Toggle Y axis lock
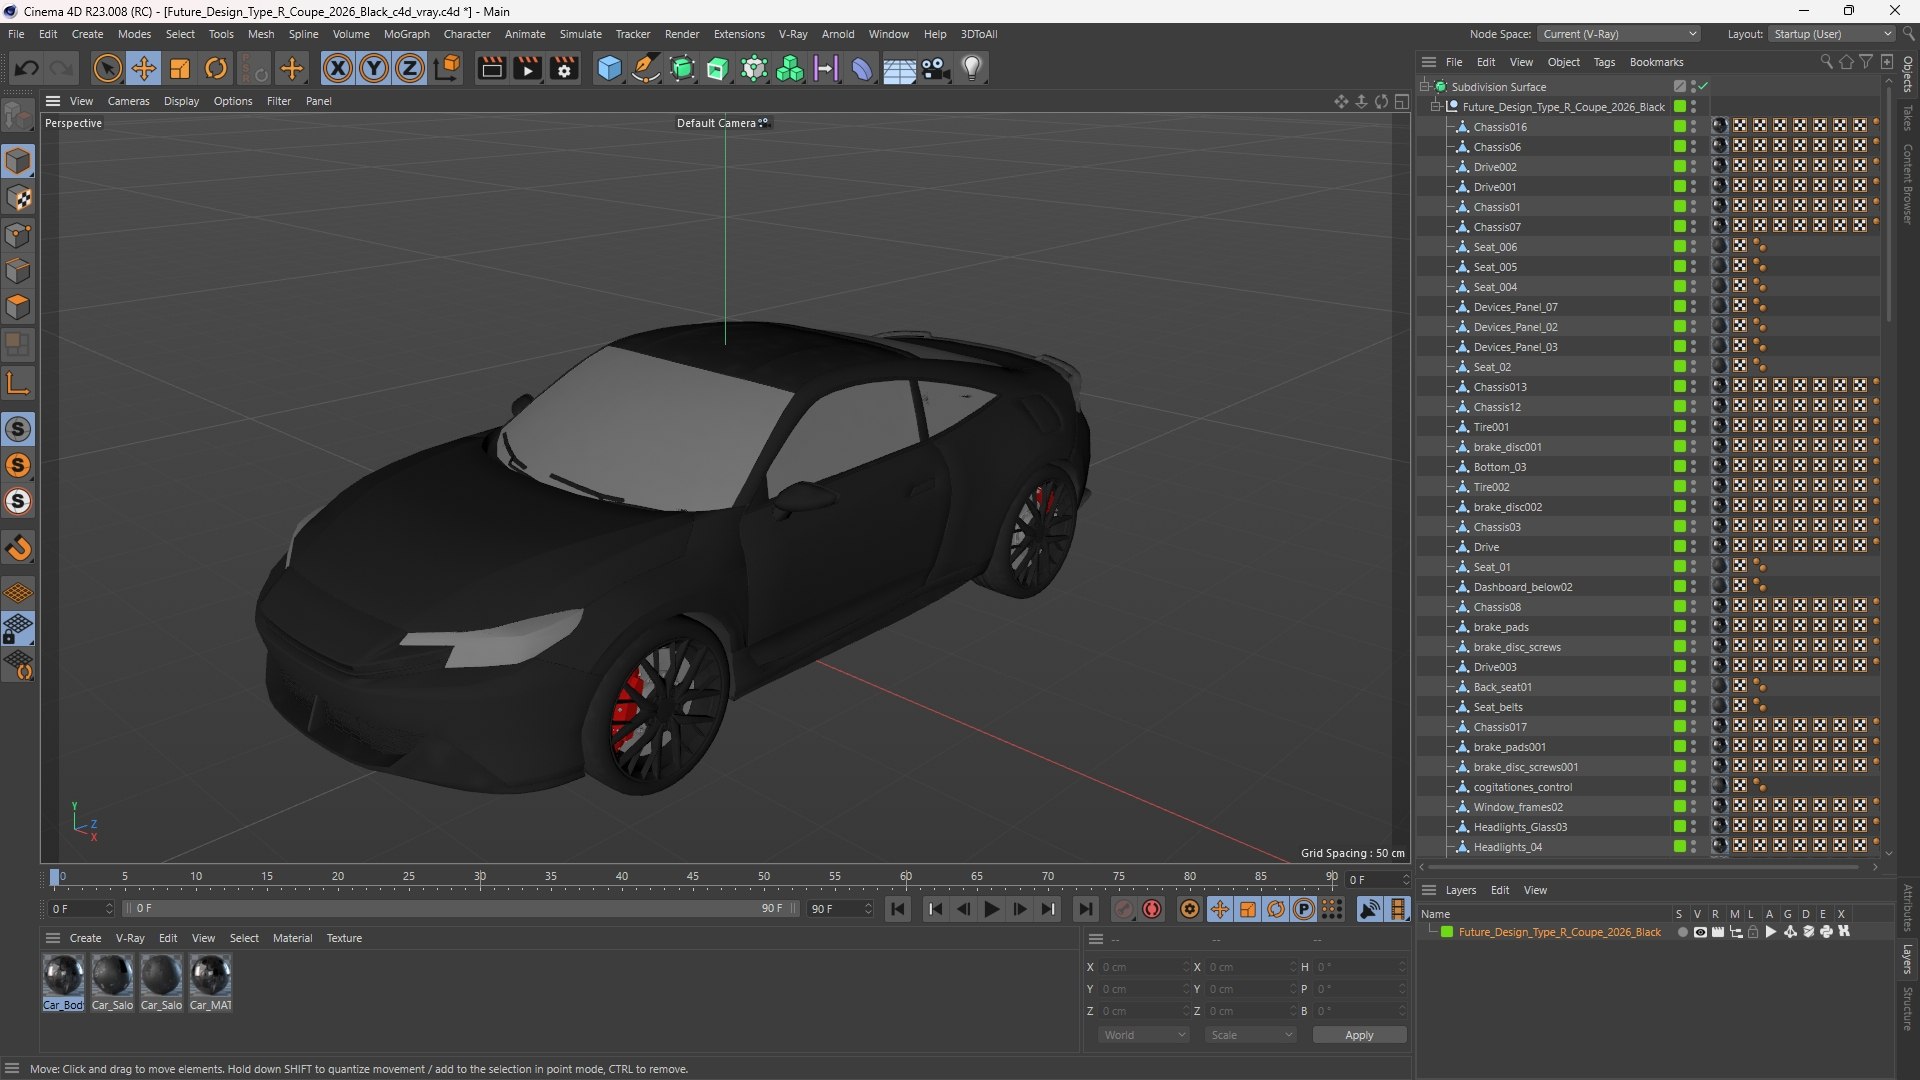The width and height of the screenshot is (1920, 1080). pyautogui.click(x=374, y=68)
